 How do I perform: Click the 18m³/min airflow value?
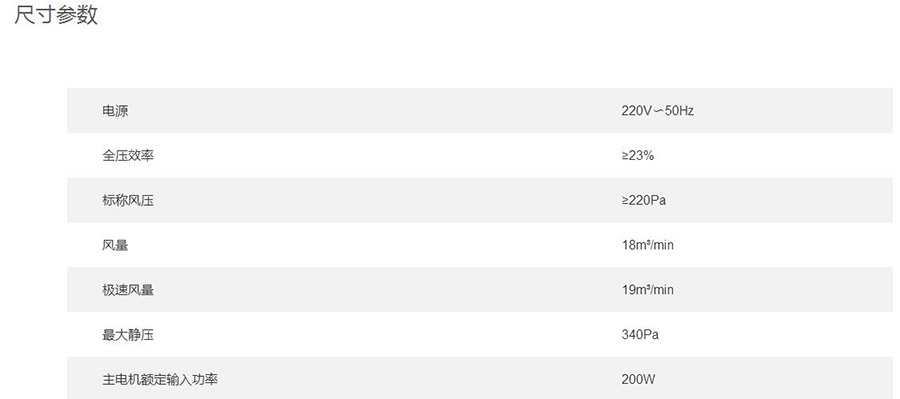coord(647,245)
